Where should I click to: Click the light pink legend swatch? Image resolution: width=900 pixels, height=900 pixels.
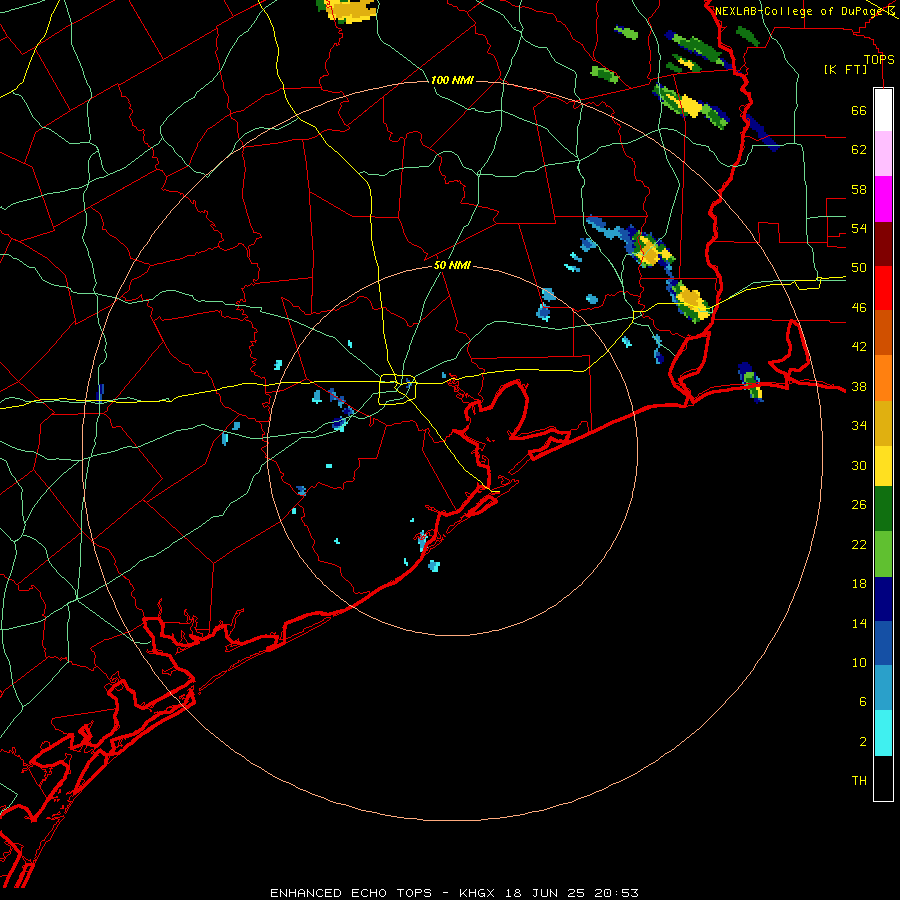coord(883,154)
